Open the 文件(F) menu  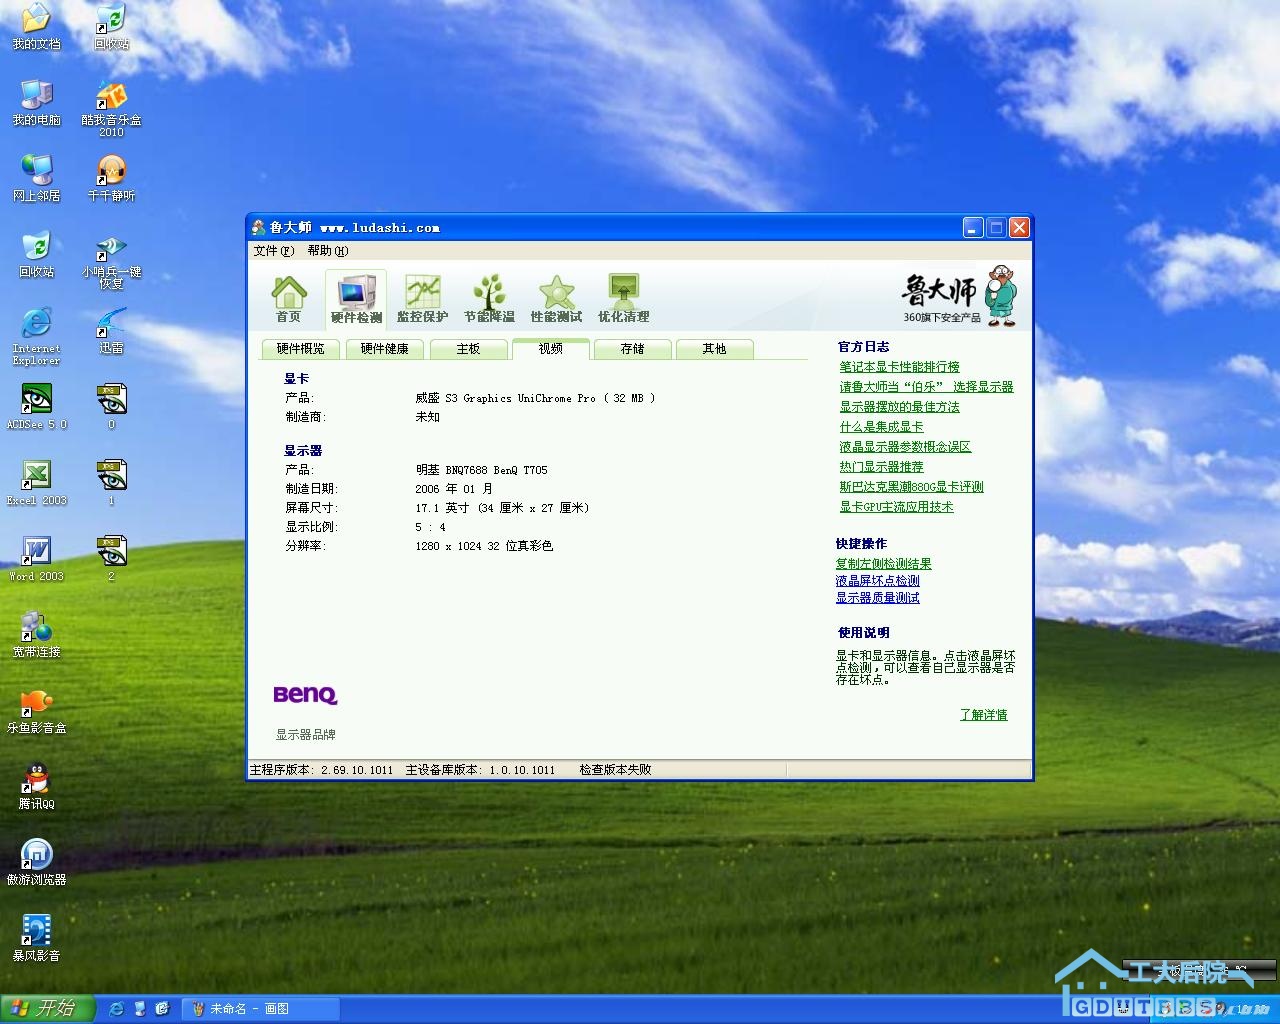[273, 251]
